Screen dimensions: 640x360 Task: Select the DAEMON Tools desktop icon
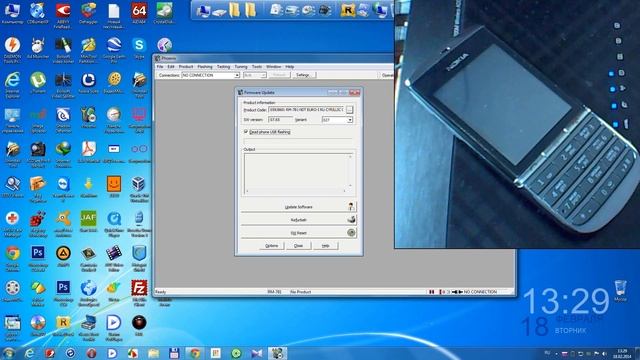[x=12, y=49]
